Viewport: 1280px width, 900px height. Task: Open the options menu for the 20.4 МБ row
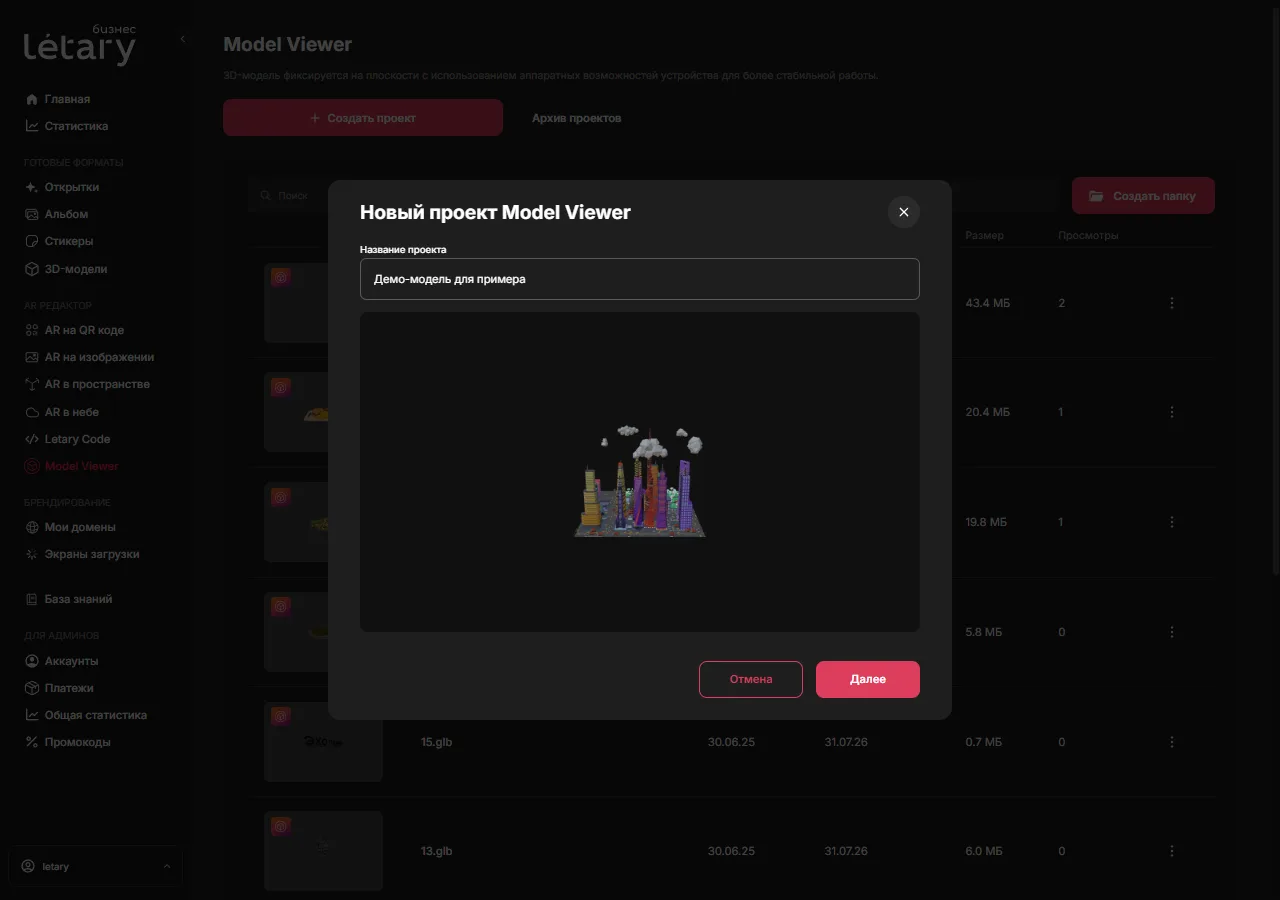pyautogui.click(x=1172, y=412)
